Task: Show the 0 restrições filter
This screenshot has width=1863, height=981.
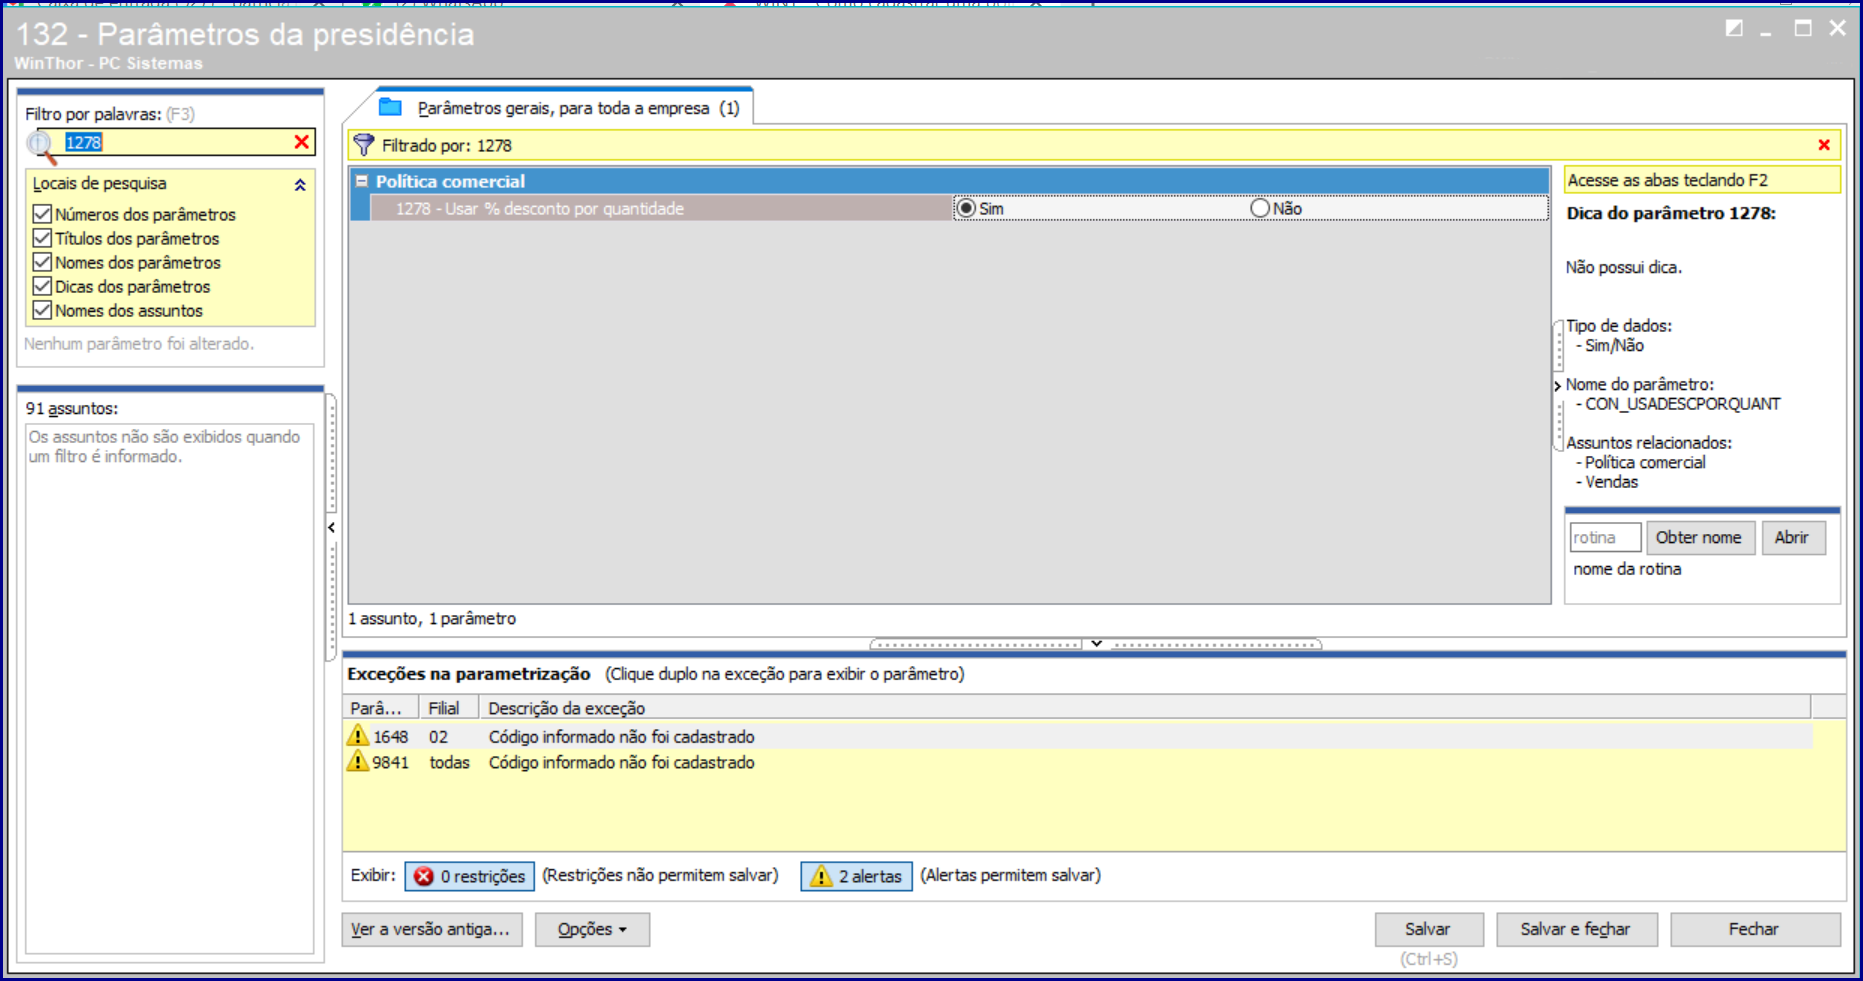Action: pos(469,876)
